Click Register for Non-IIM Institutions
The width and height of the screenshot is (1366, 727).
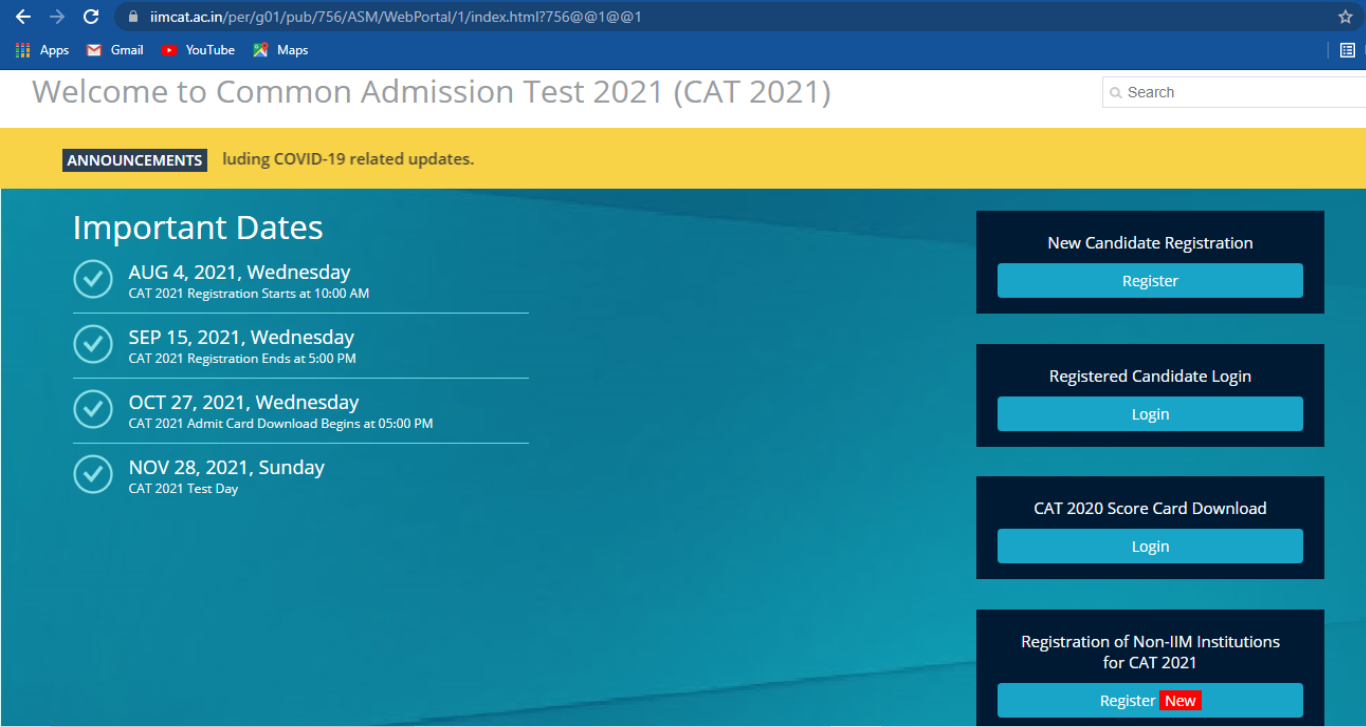1150,701
